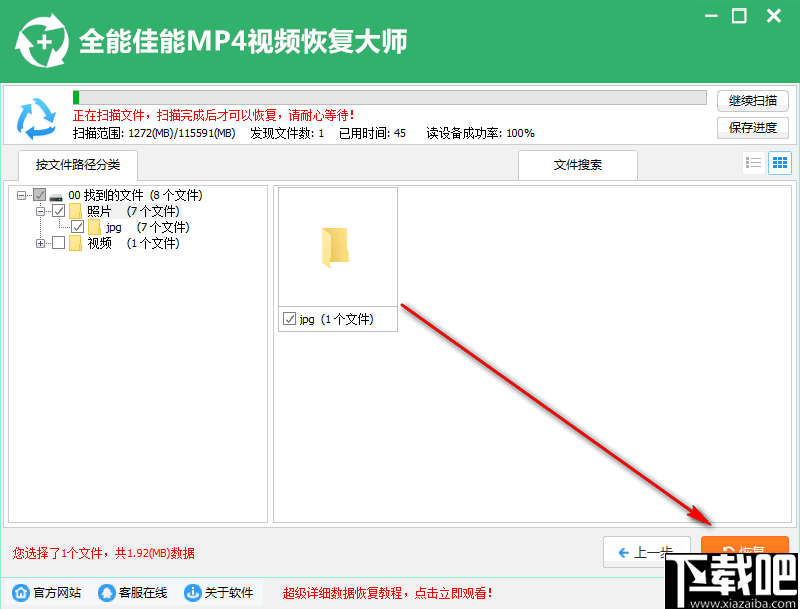800x609 pixels.
Task: Open the 超级详细数据恢复教程 tutorial link
Action: [x=387, y=593]
